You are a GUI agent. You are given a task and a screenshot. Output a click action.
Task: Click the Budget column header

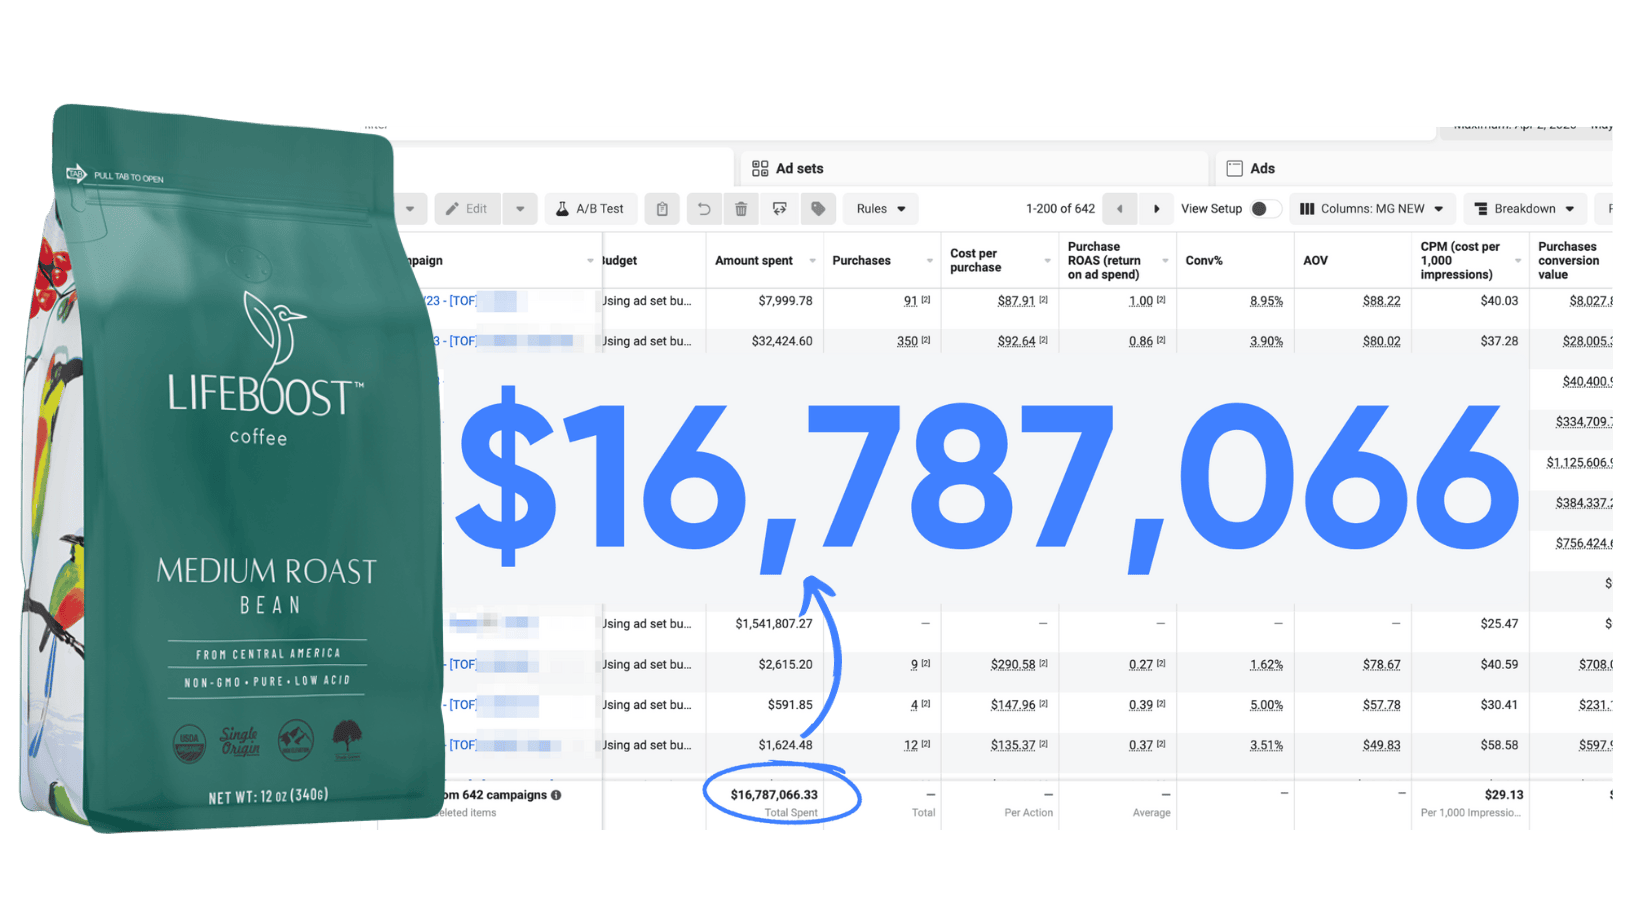pos(619,261)
